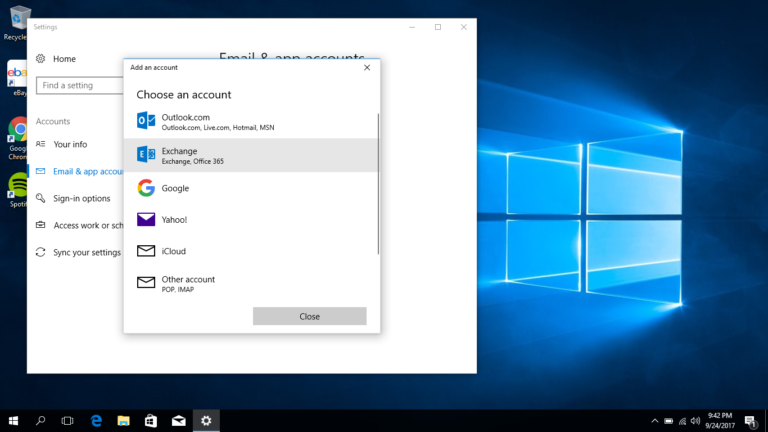This screenshot has height=432, width=768.
Task: Pick the Google account logo
Action: pyautogui.click(x=145, y=188)
